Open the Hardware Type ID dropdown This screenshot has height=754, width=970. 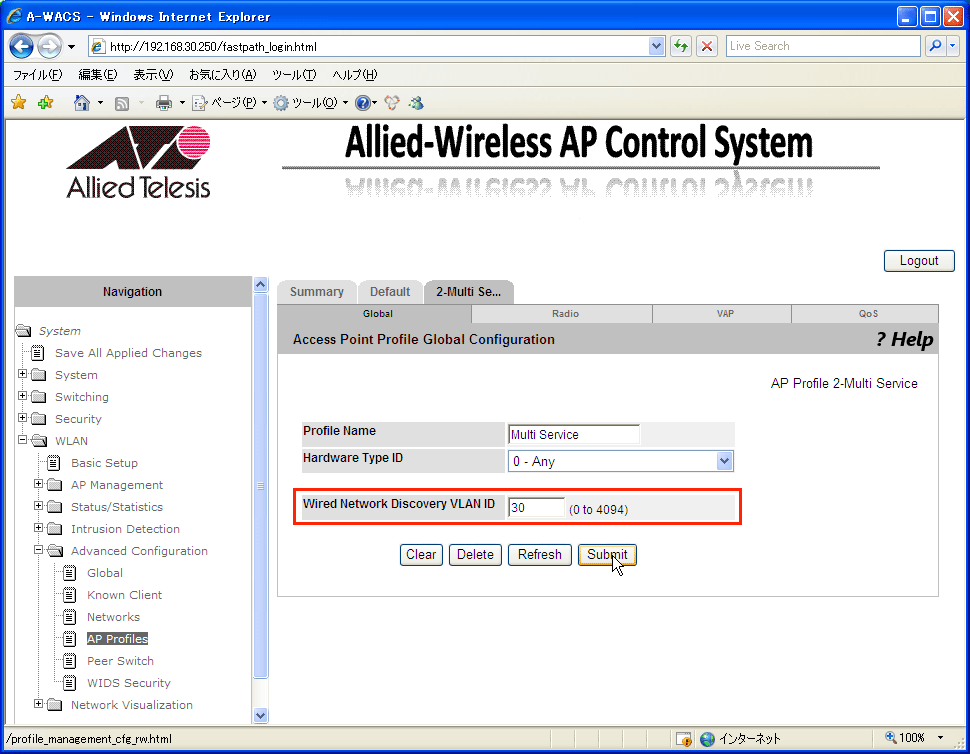click(x=724, y=461)
